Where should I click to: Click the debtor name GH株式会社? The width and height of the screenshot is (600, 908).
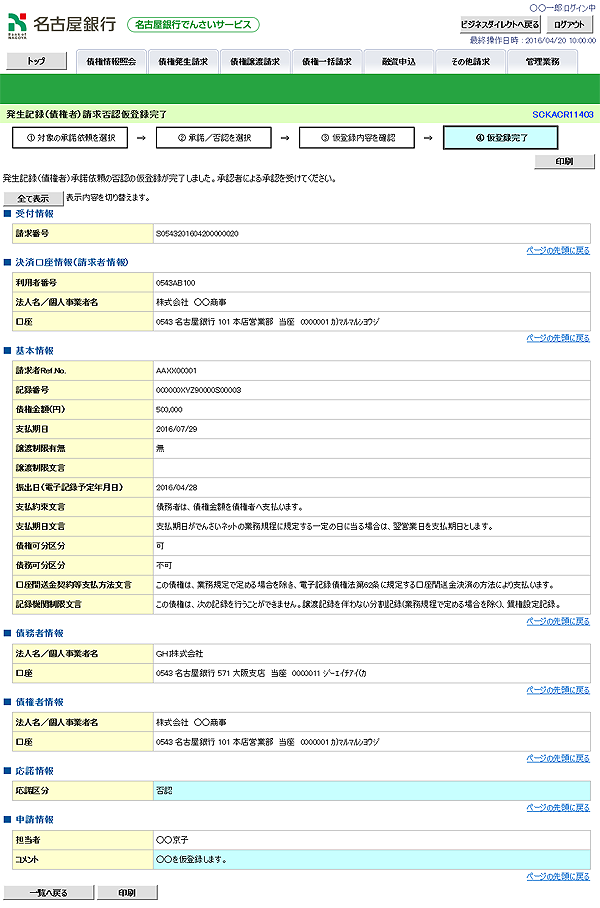click(x=180, y=654)
